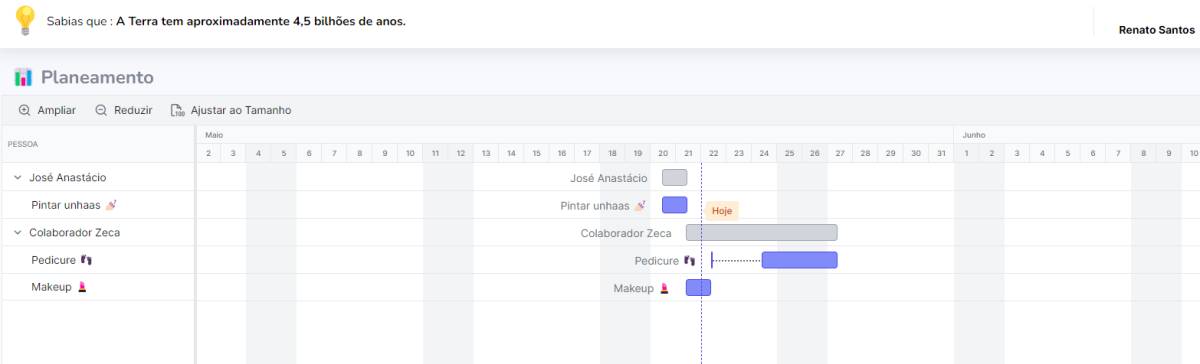Image resolution: width=1200 pixels, height=364 pixels.
Task: Click the Hoje today marker label
Action: pyautogui.click(x=722, y=211)
